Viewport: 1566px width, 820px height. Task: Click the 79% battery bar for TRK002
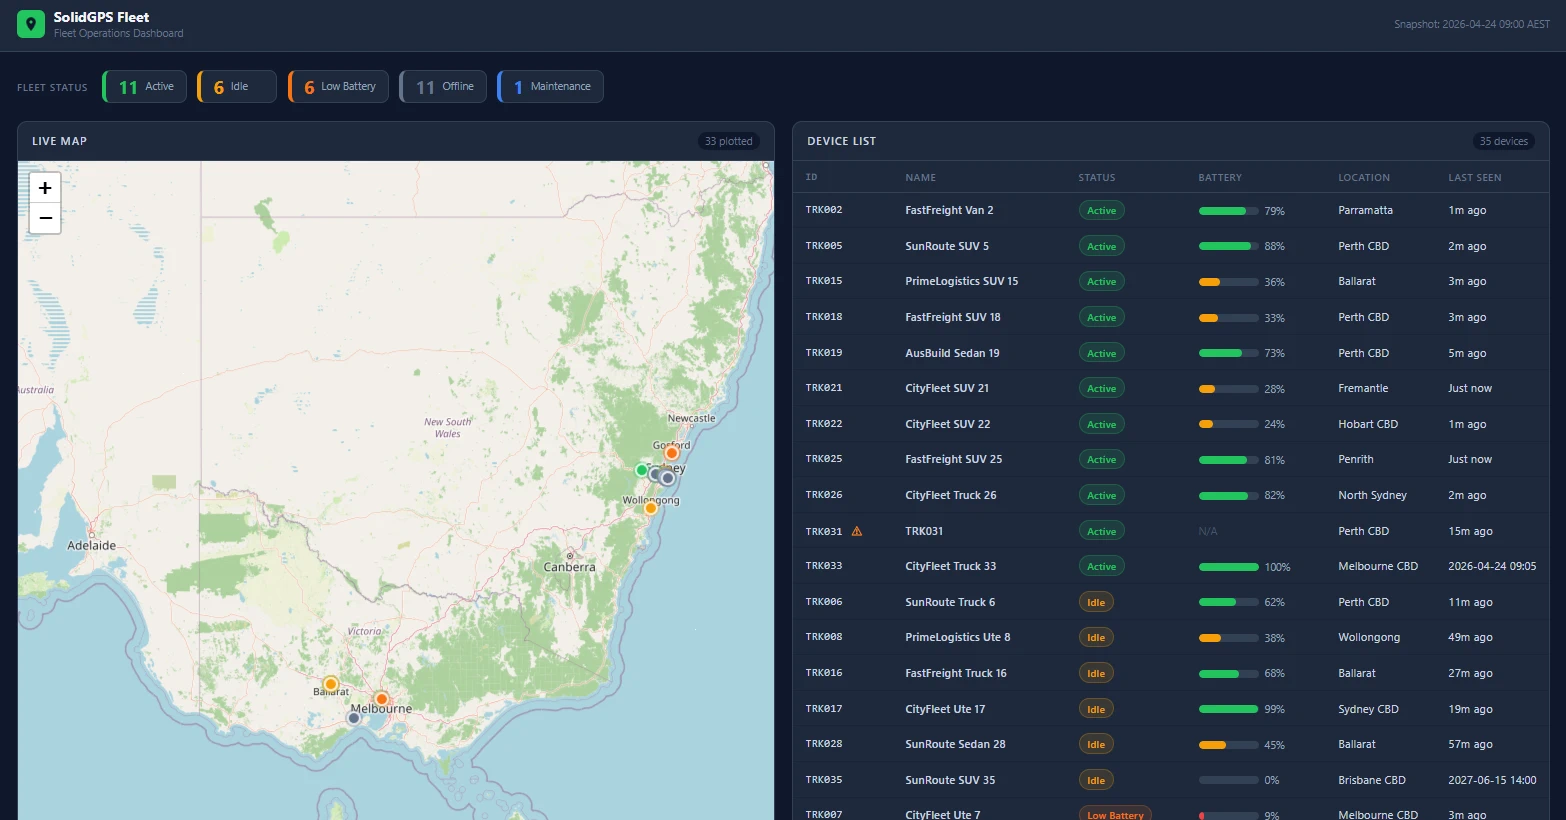click(x=1228, y=211)
